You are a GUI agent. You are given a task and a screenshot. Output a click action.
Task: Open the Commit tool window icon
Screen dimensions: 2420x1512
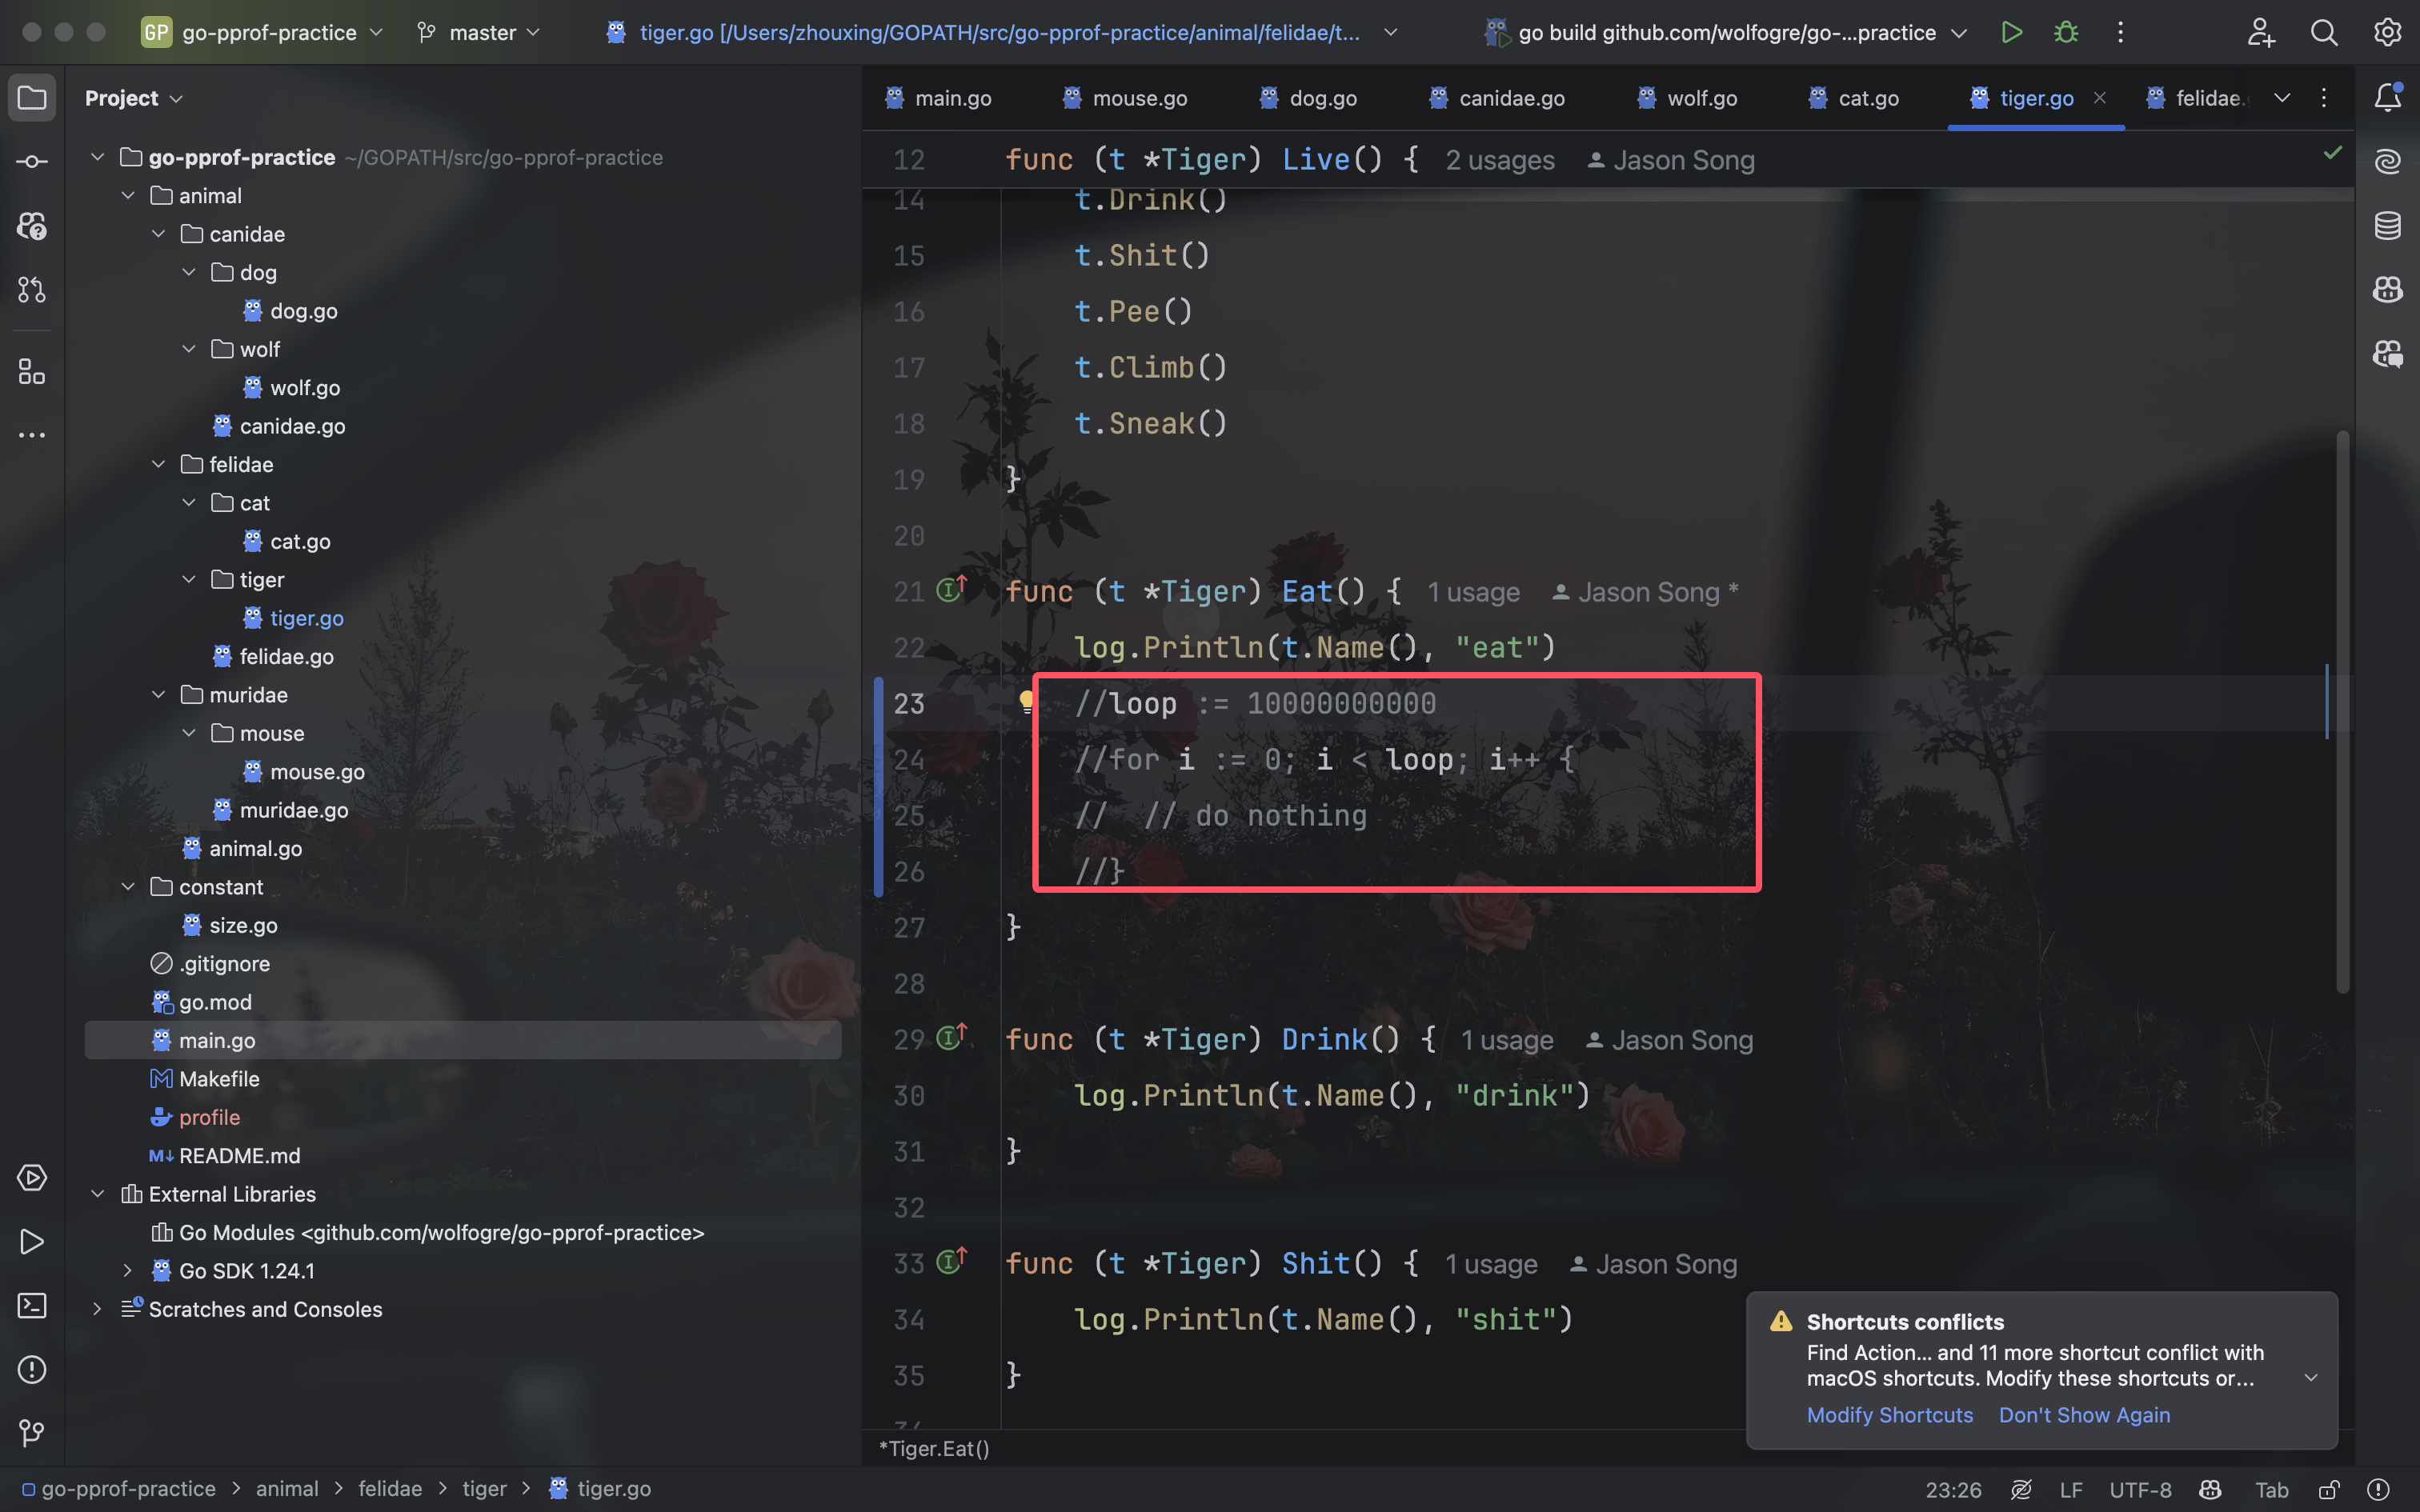[32, 161]
